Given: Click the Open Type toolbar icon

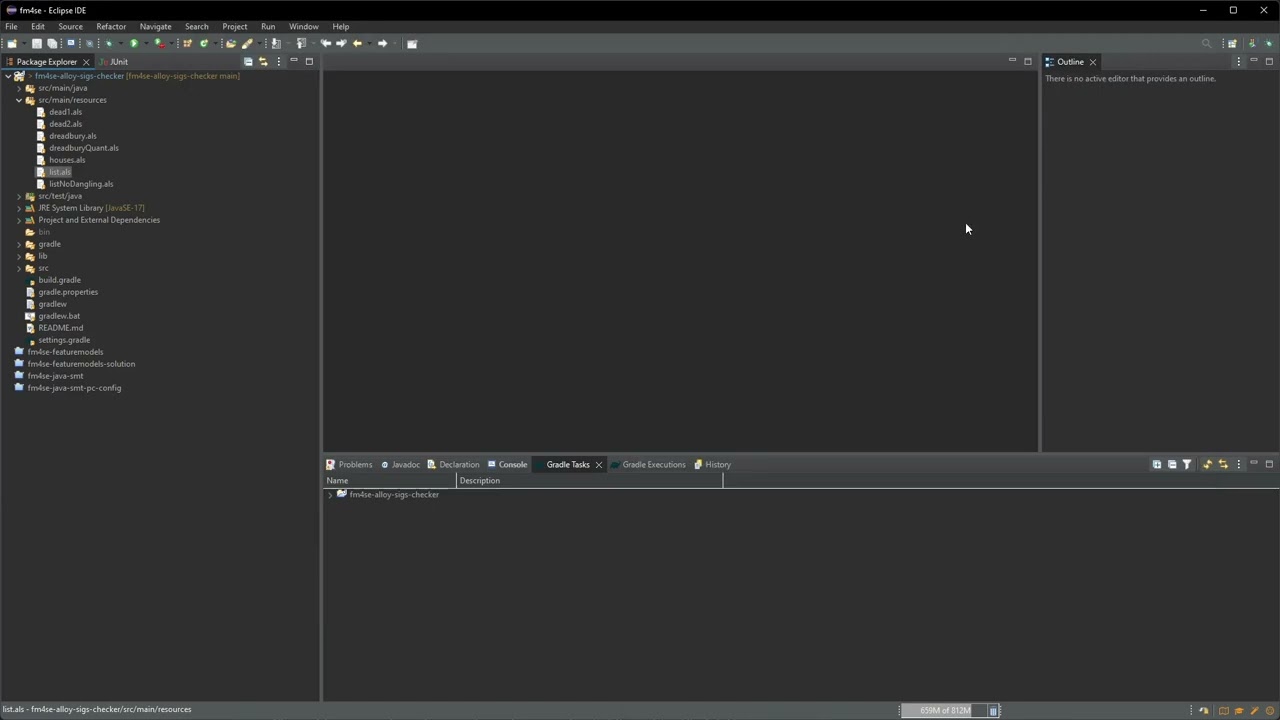Looking at the screenshot, I should [x=231, y=43].
